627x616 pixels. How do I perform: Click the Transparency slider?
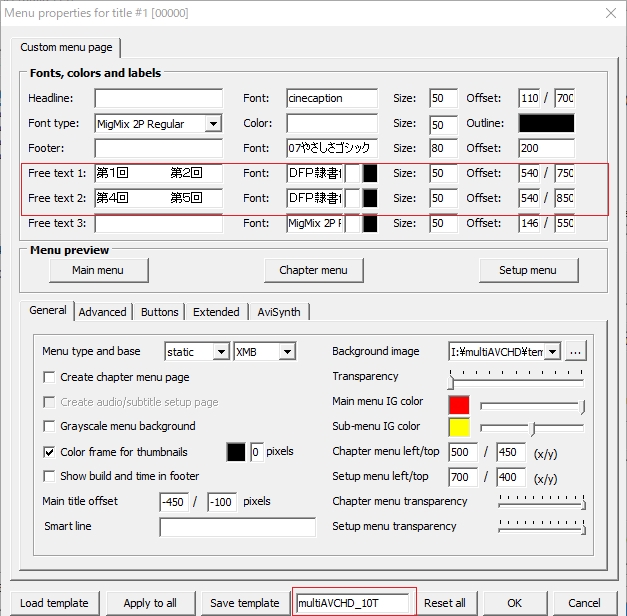[516, 380]
